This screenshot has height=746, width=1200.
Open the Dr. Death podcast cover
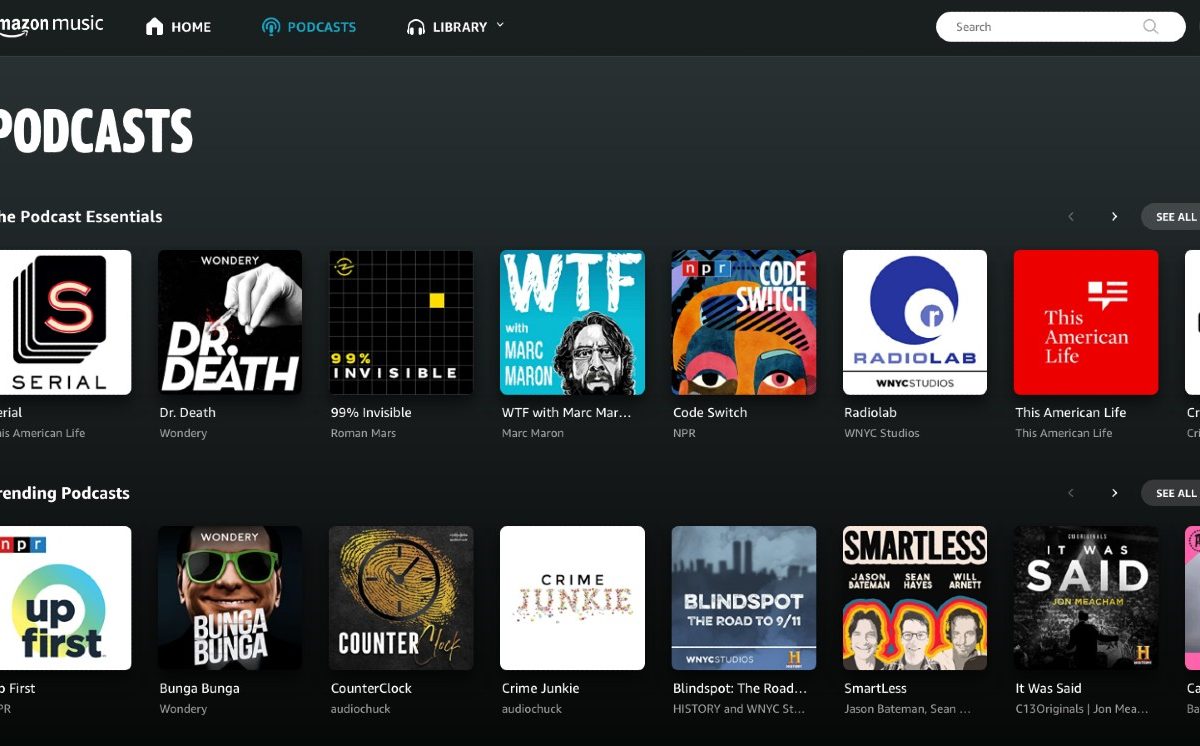coord(230,322)
